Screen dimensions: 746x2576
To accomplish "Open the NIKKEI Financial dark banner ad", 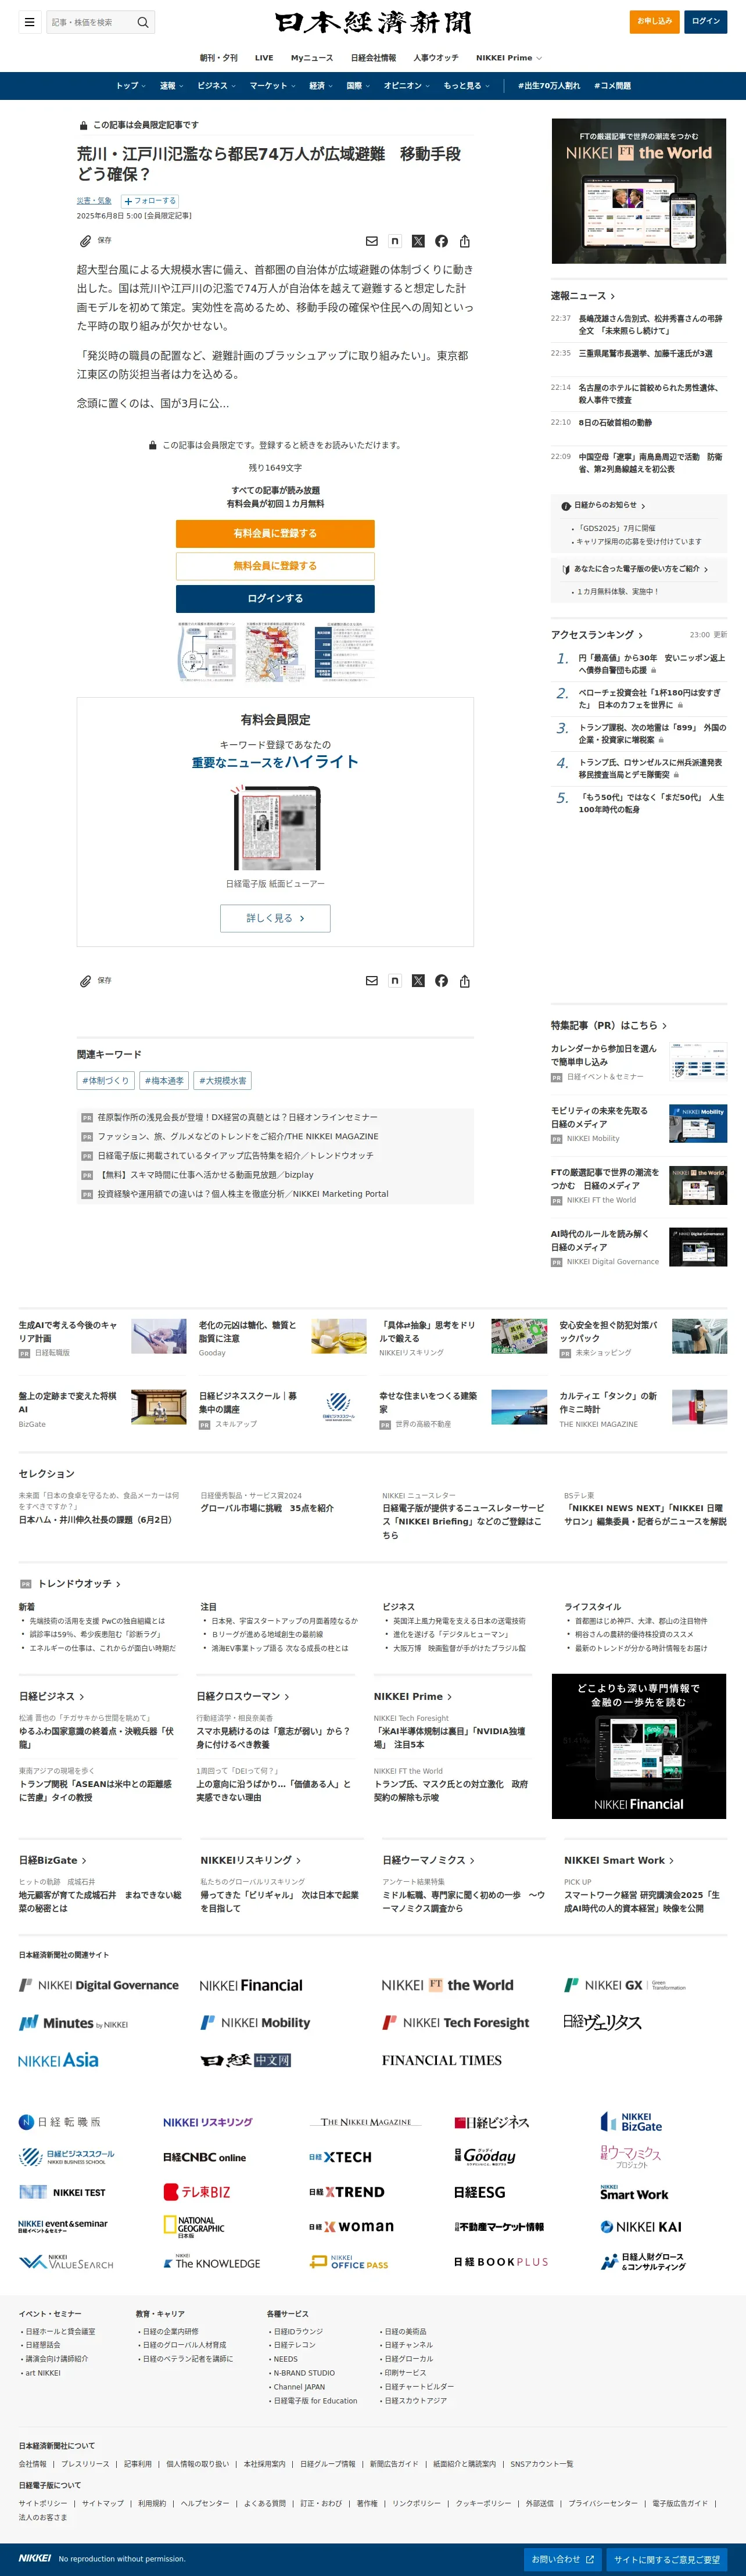I will click(639, 1747).
